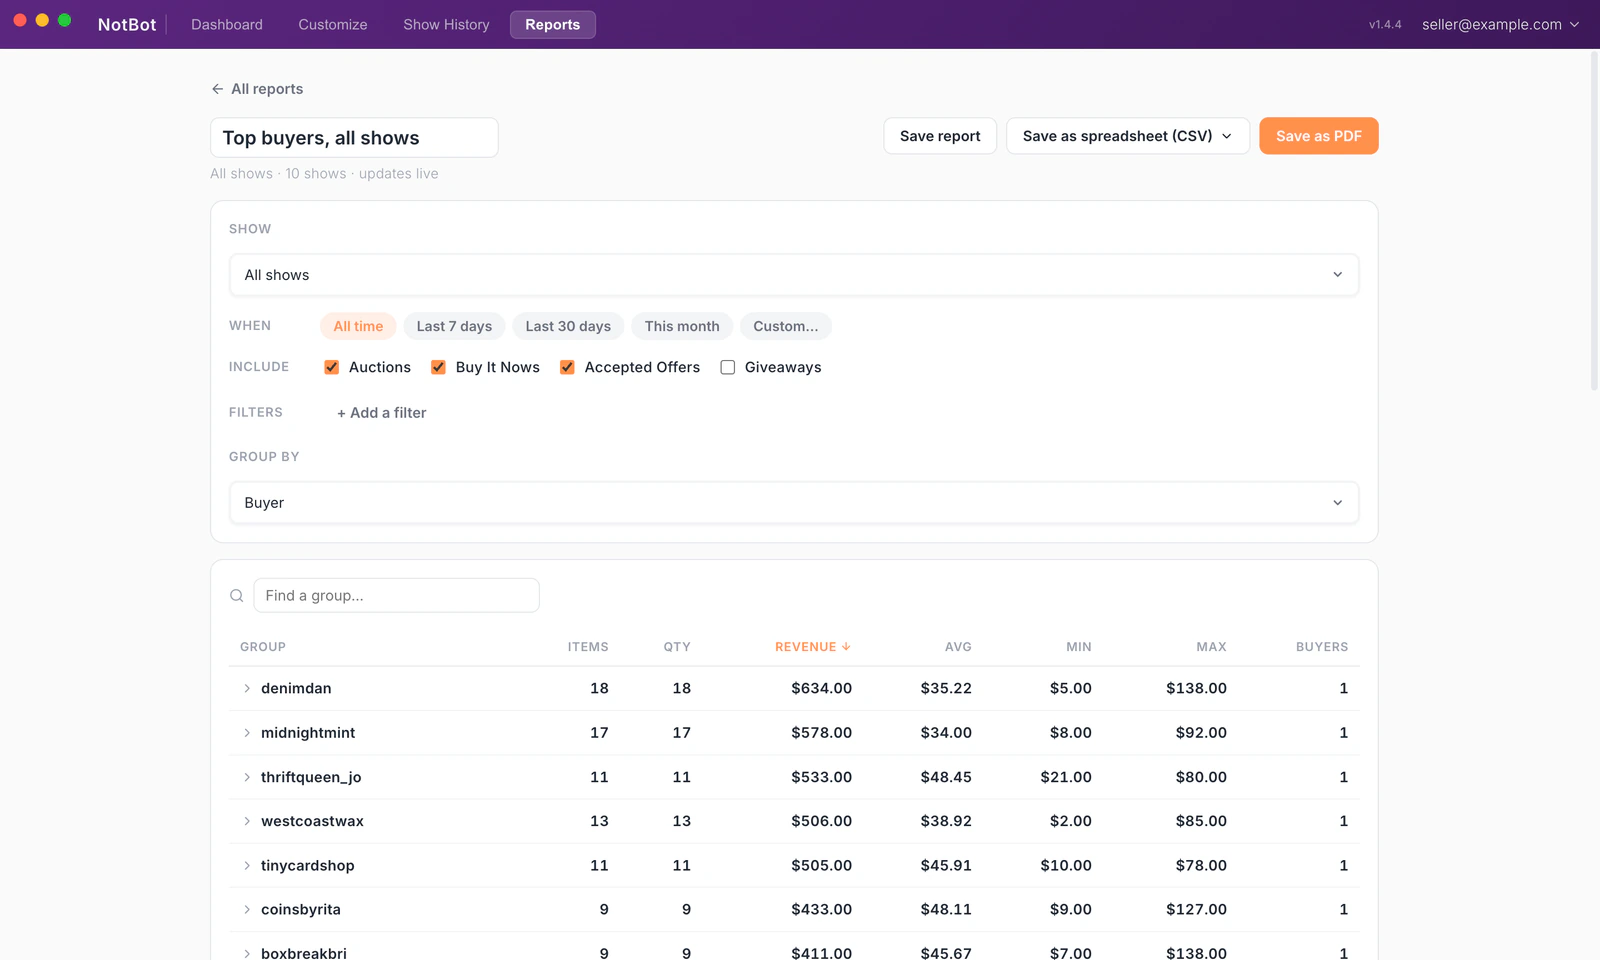Toggle the Auctions checkbox
Viewport: 1600px width, 960px height.
coord(332,367)
